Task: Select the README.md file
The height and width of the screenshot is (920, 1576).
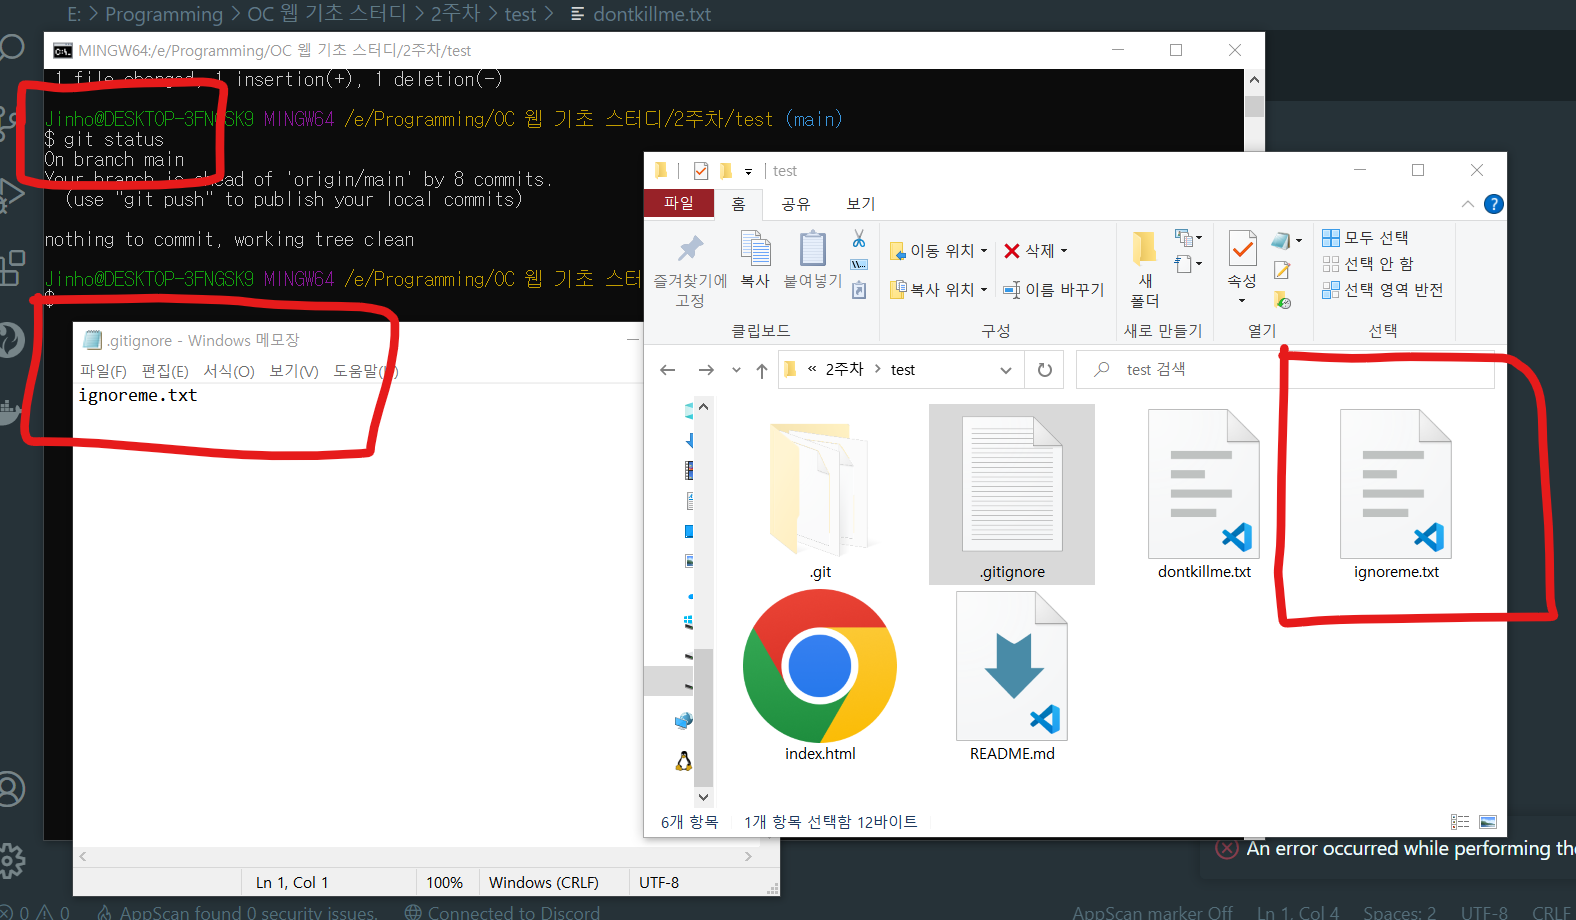Action: [x=1012, y=675]
